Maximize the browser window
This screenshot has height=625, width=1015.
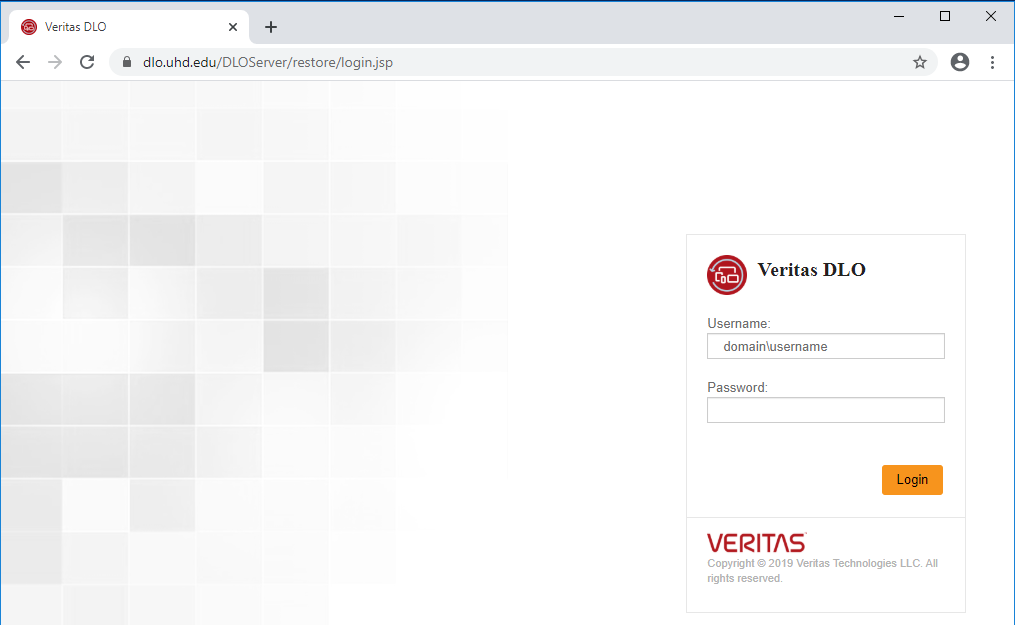(x=945, y=16)
